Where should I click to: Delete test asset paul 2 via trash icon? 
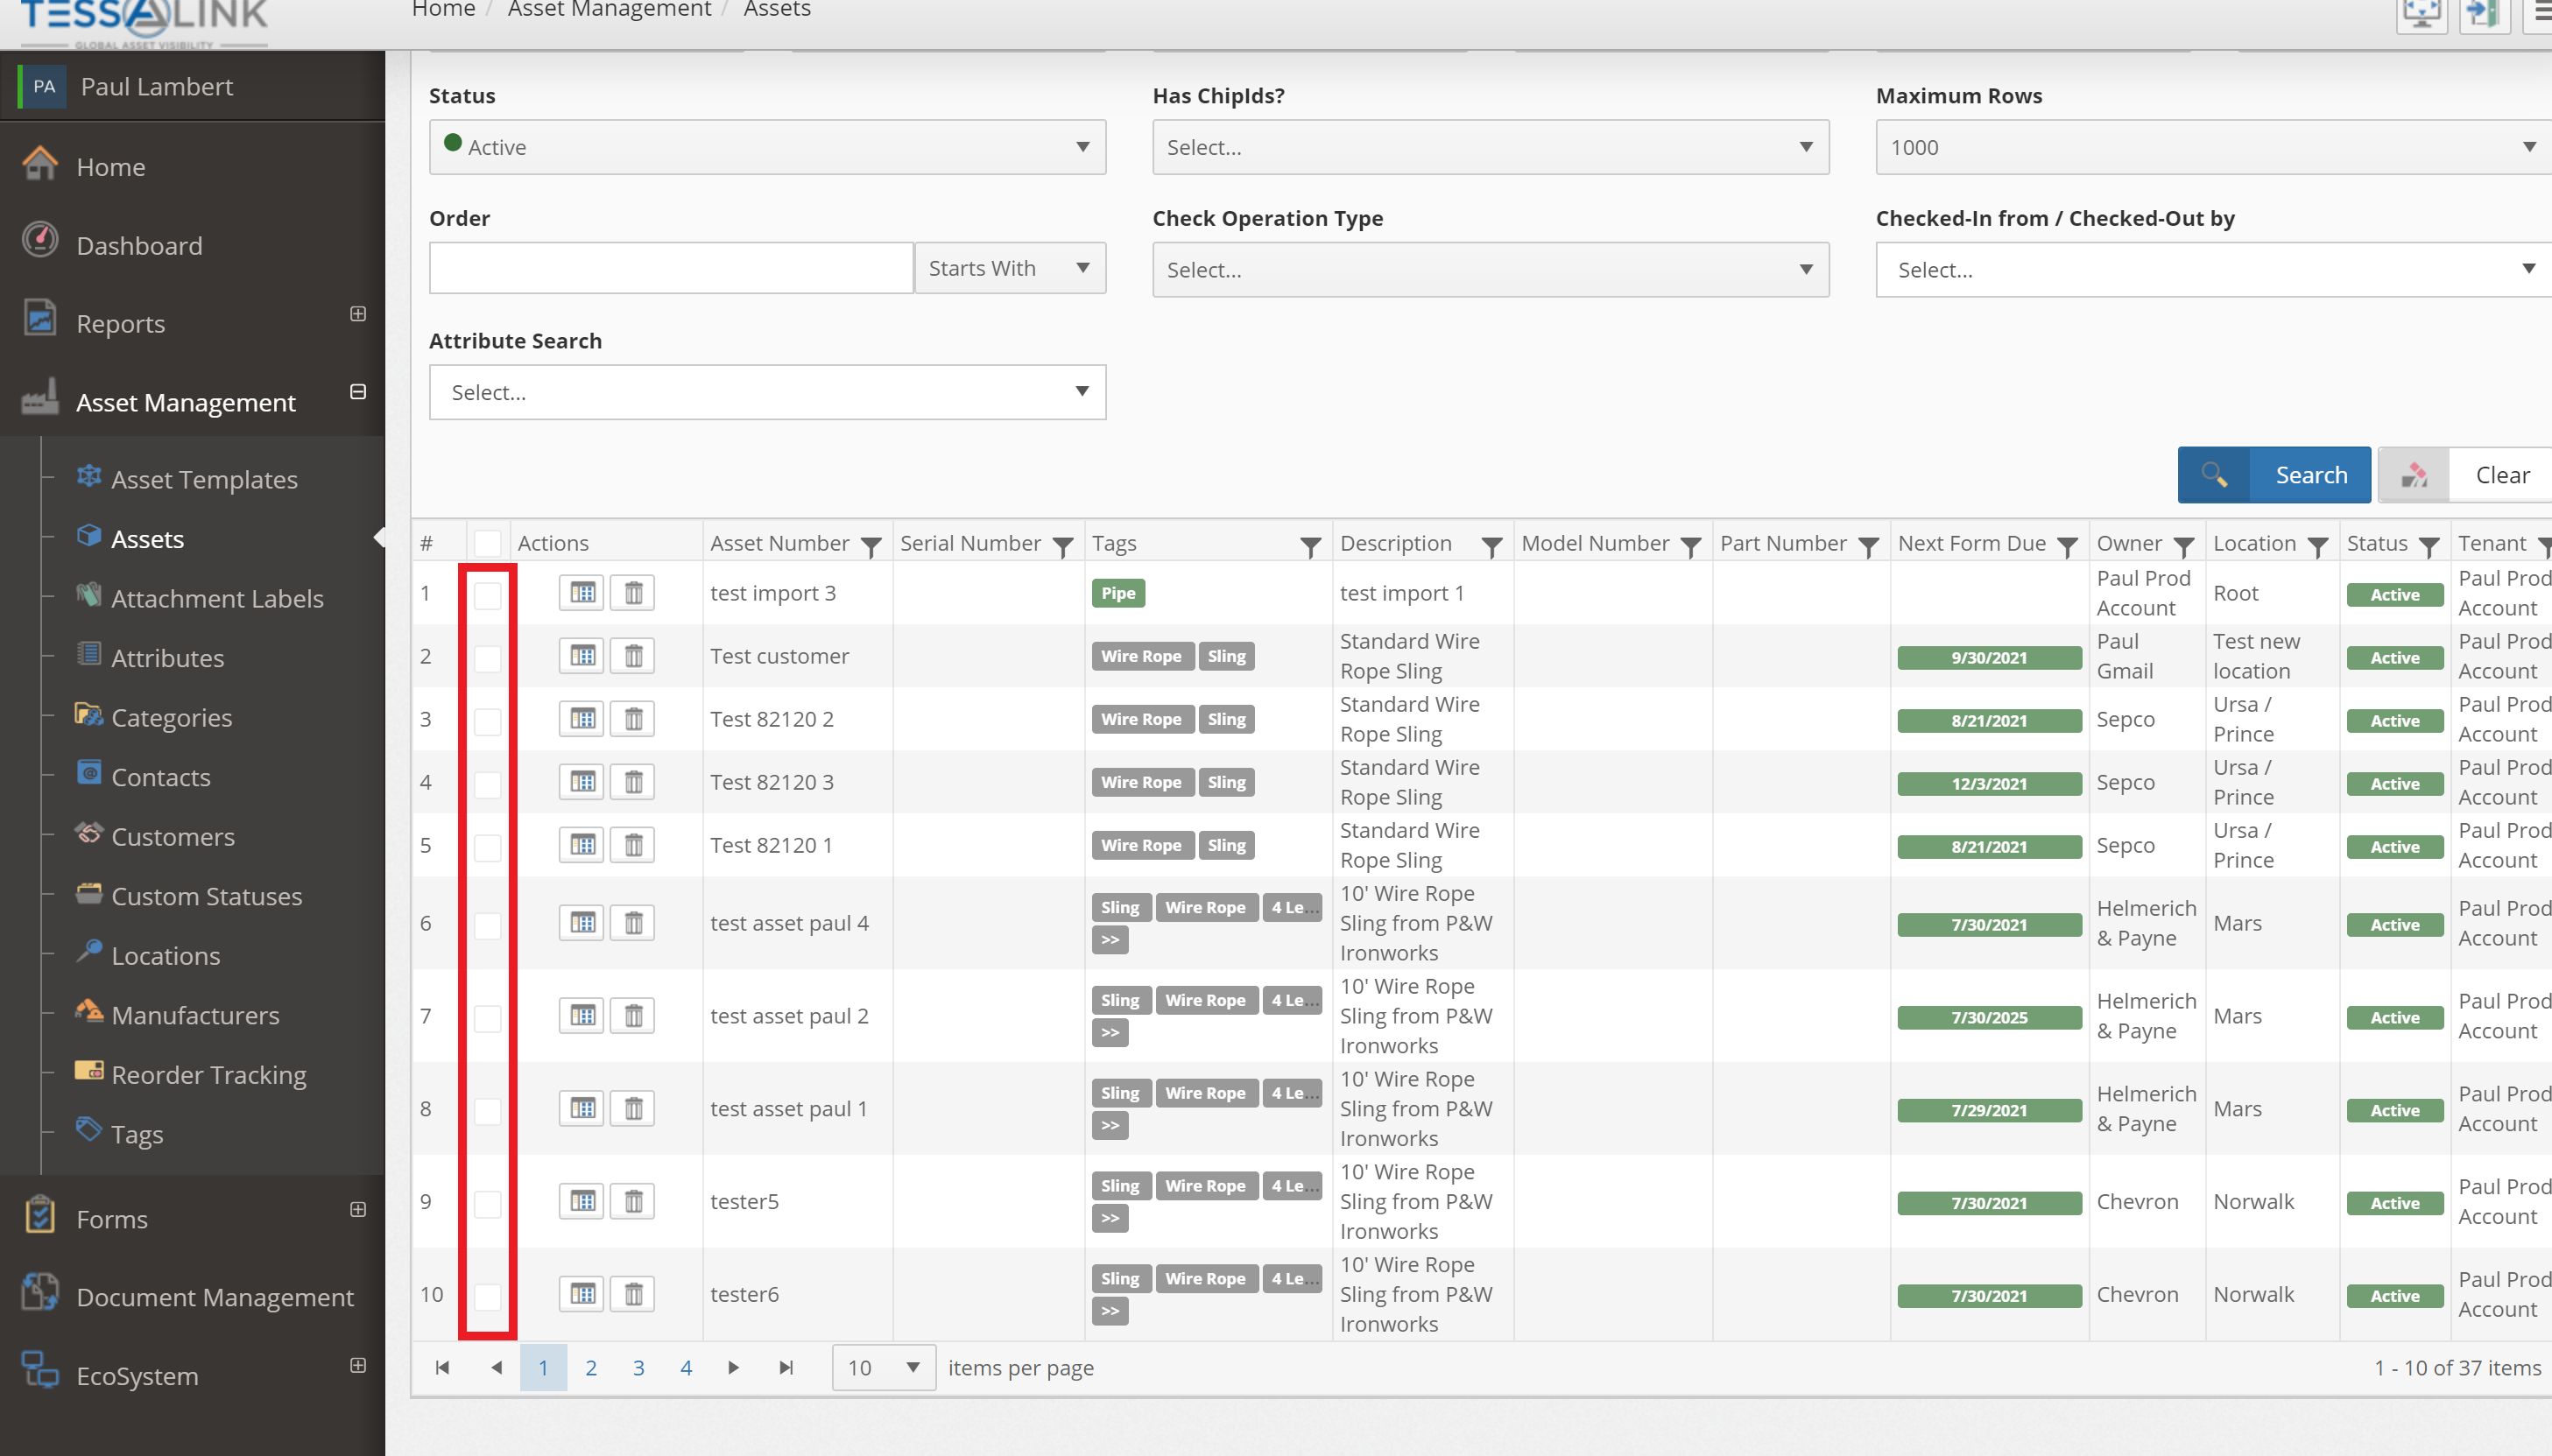(x=633, y=1016)
